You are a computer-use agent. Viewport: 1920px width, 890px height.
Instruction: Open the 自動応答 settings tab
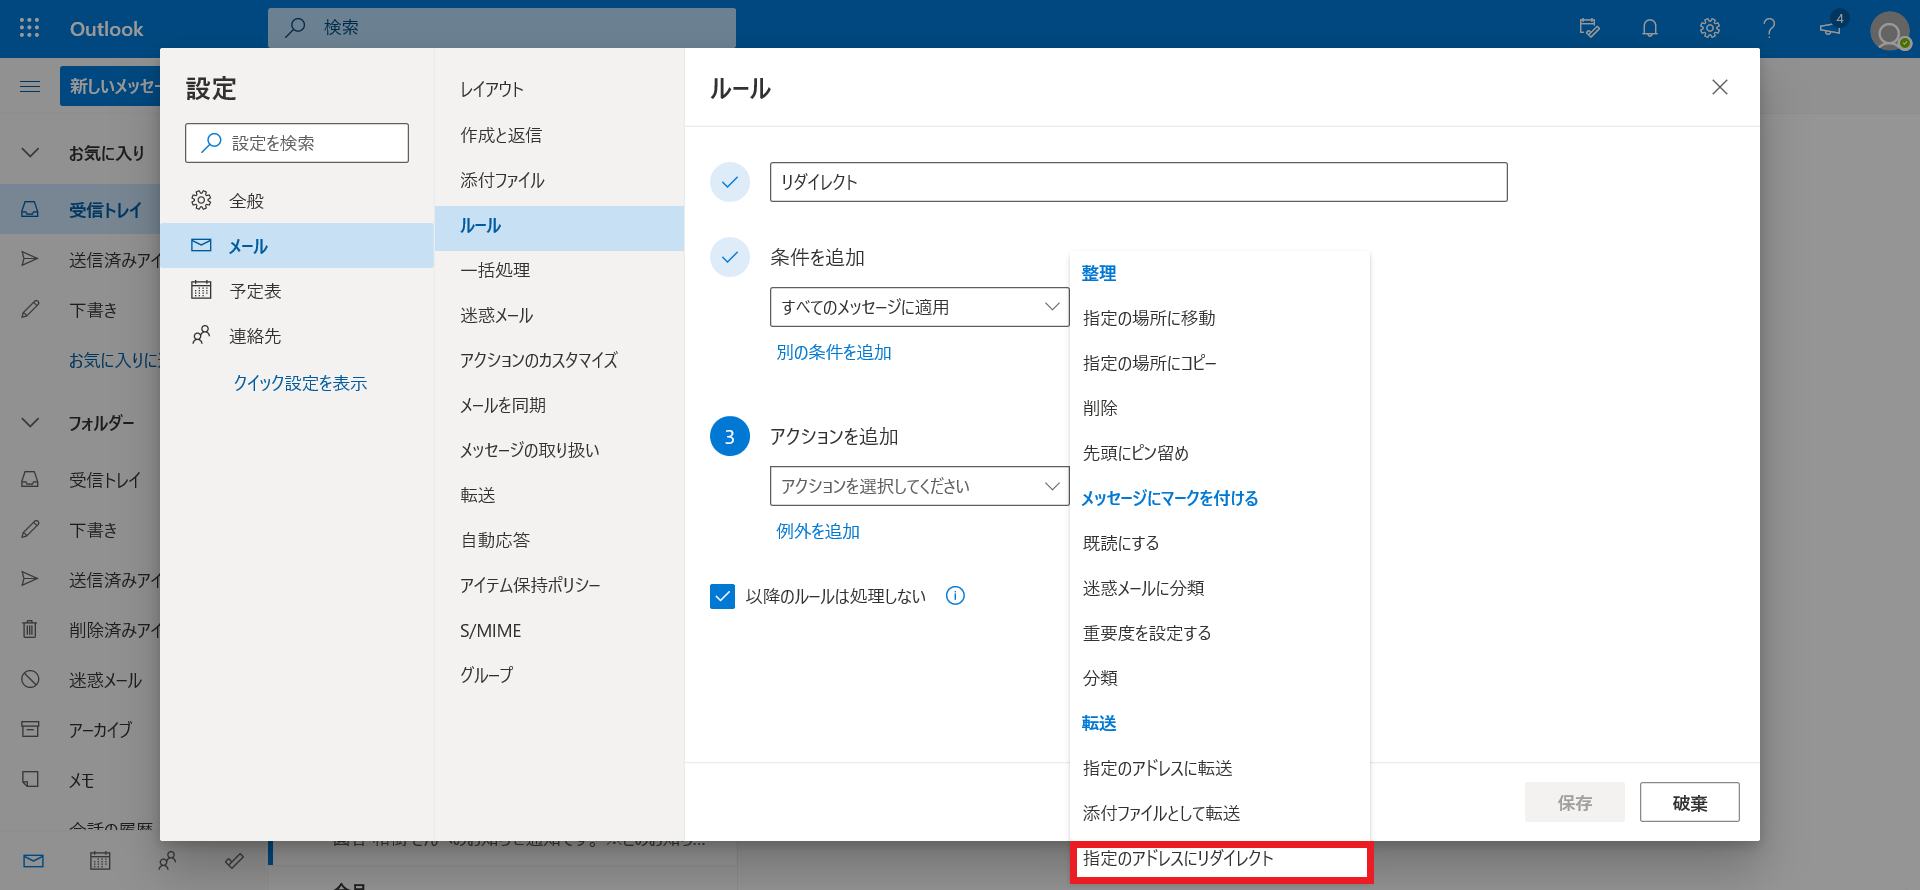[x=495, y=540]
